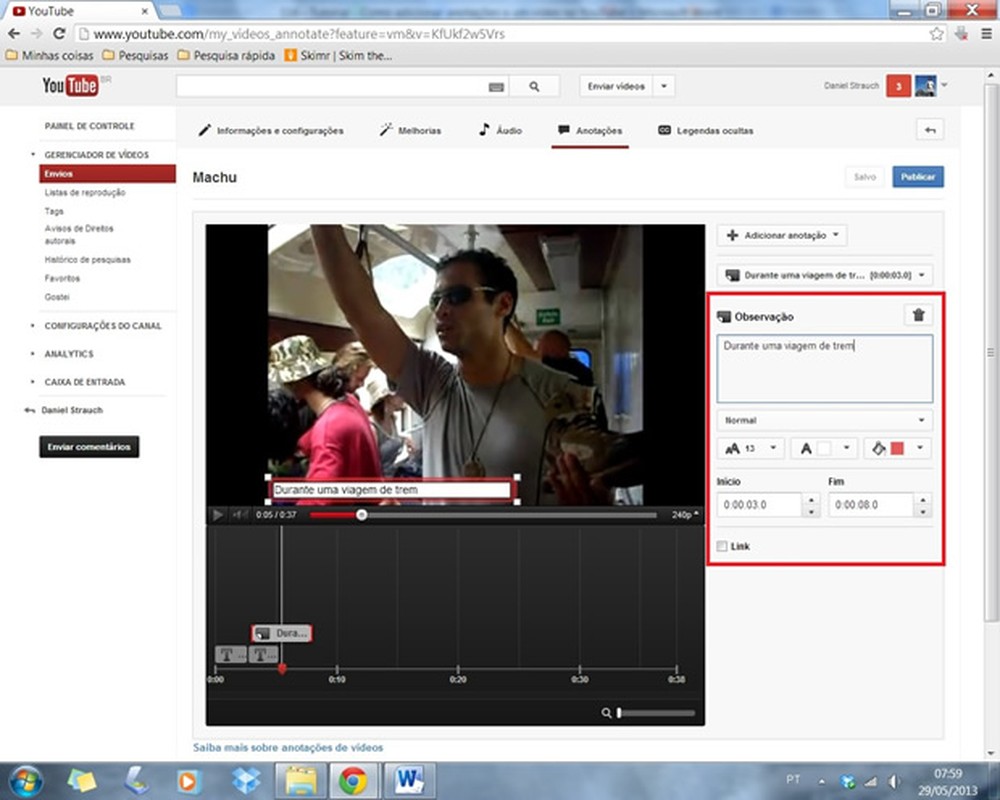Open Favoritos in sidebar
This screenshot has height=800, width=1000.
coord(62,278)
